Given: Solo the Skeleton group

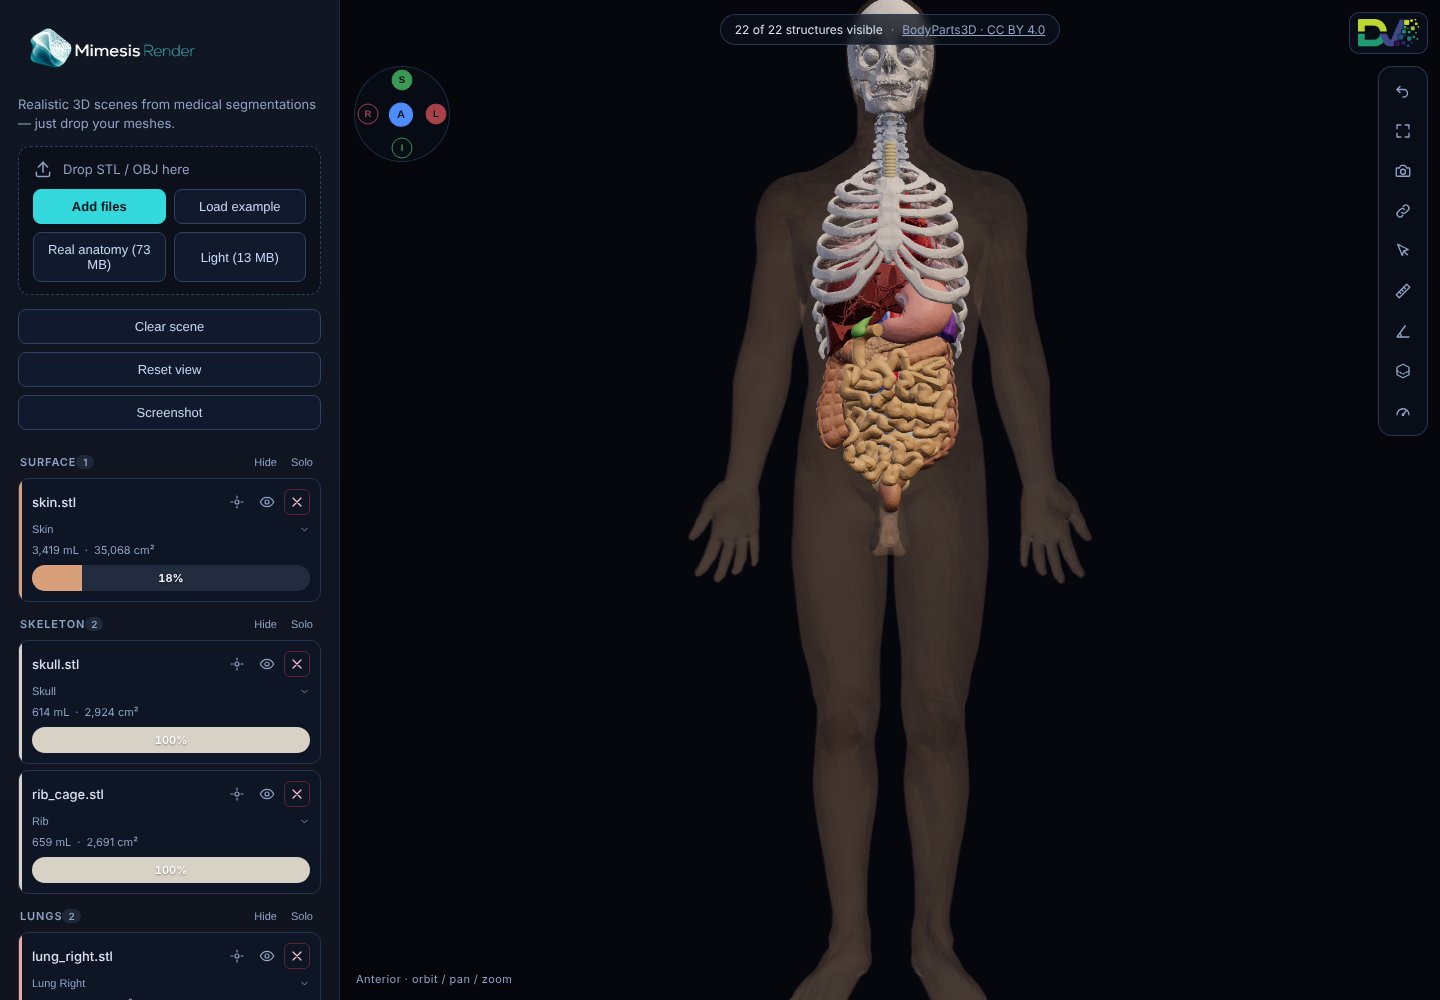Looking at the screenshot, I should click(302, 624).
